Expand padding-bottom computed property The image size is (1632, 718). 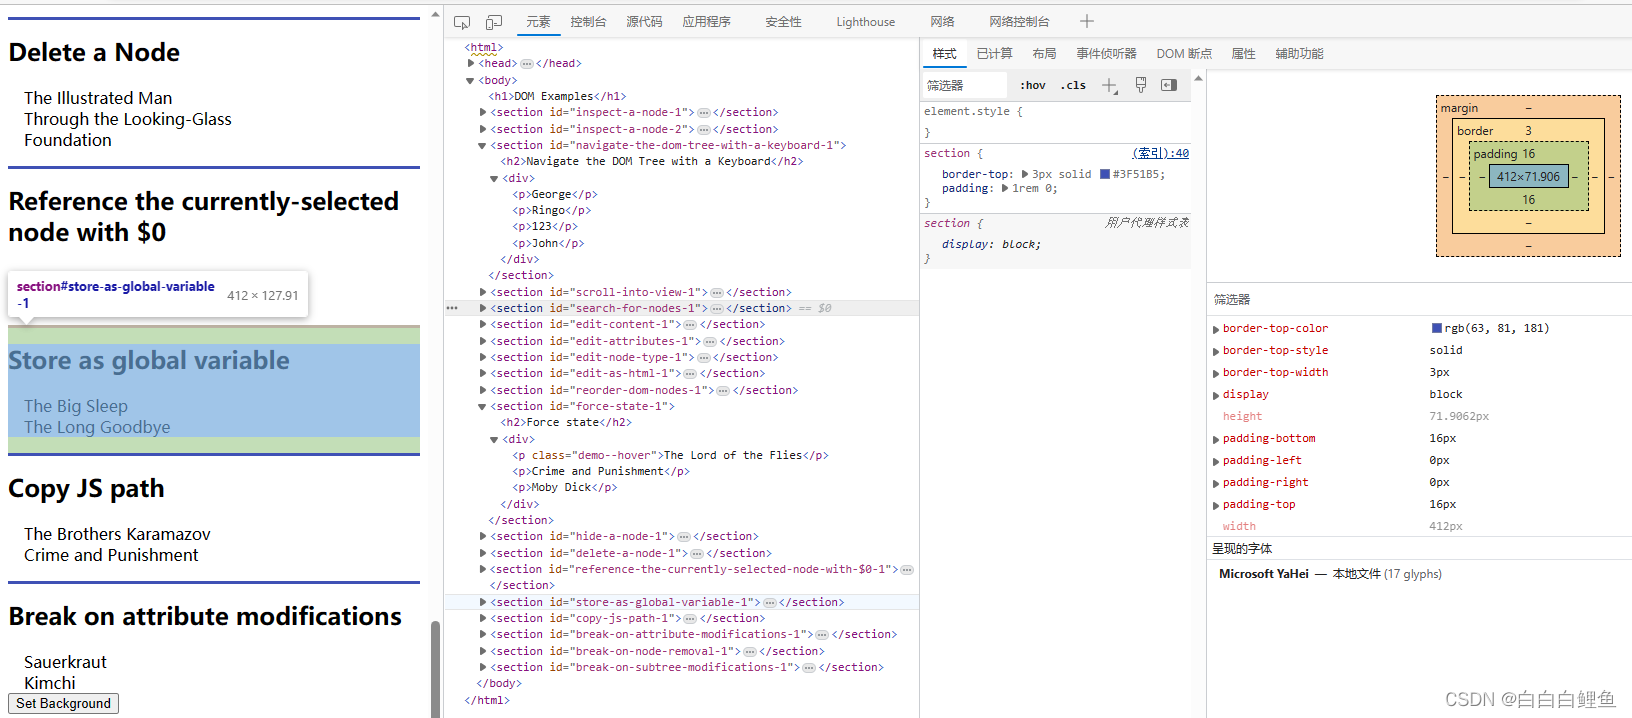point(1216,439)
